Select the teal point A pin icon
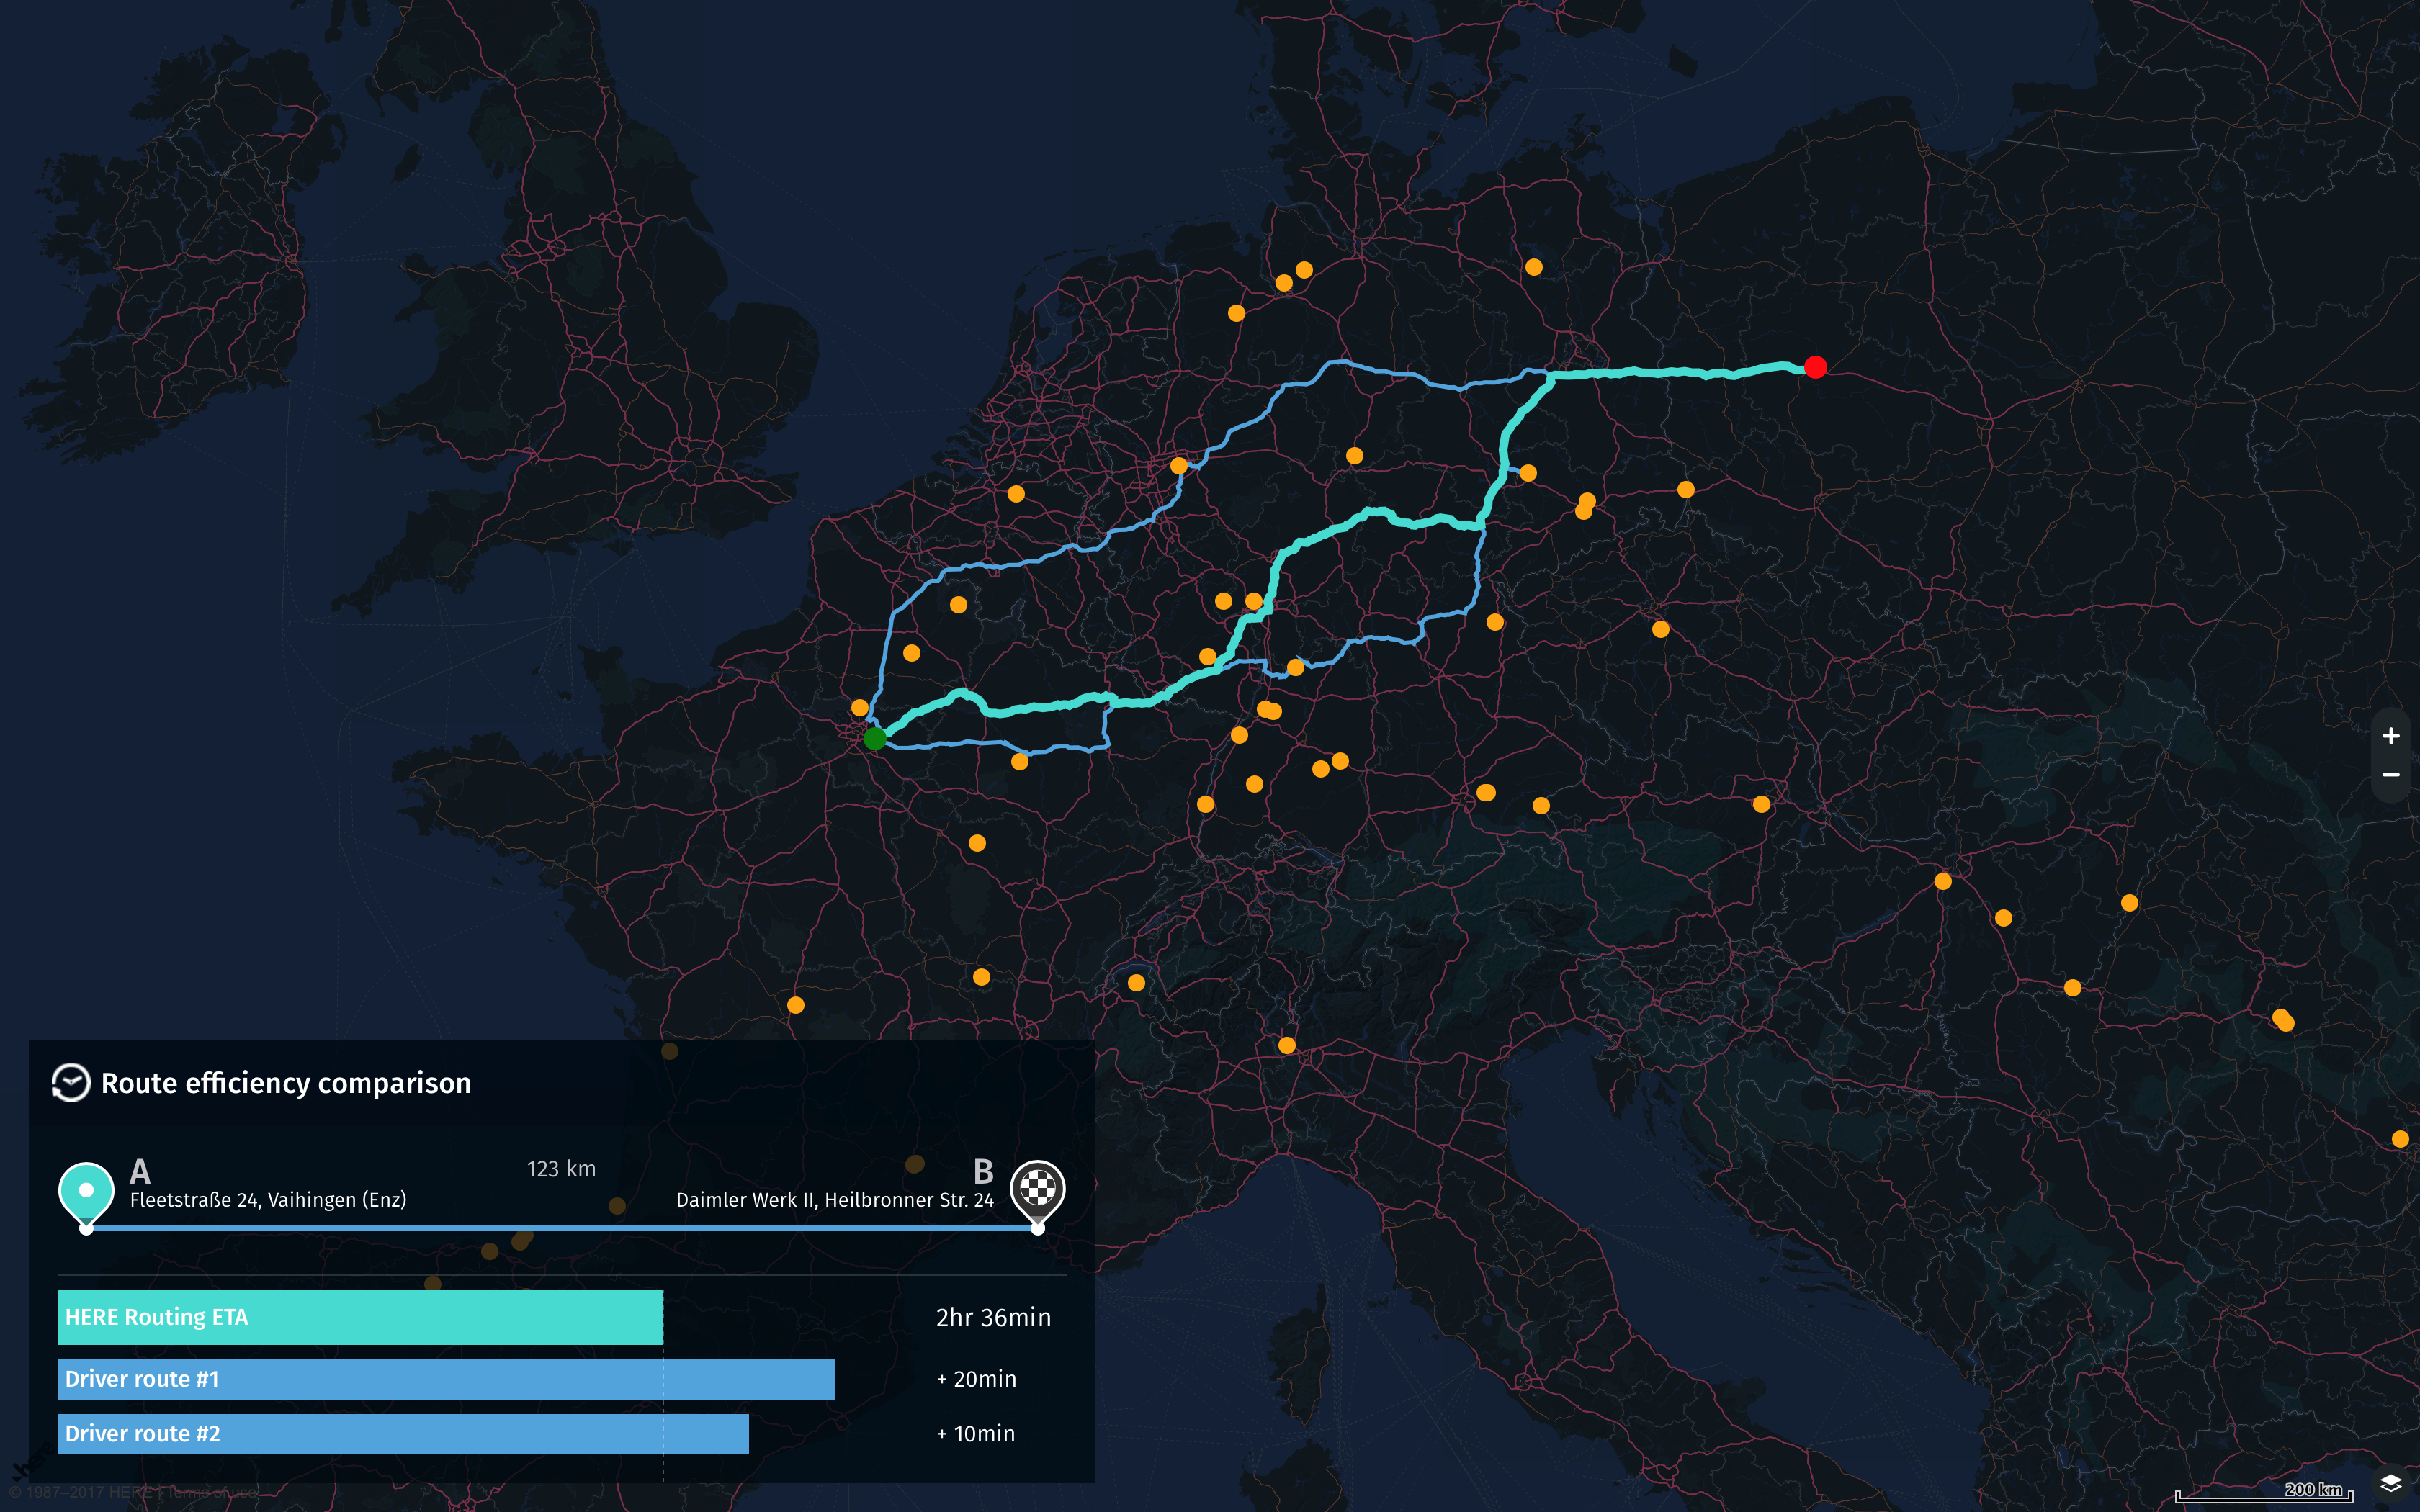 [x=86, y=1194]
